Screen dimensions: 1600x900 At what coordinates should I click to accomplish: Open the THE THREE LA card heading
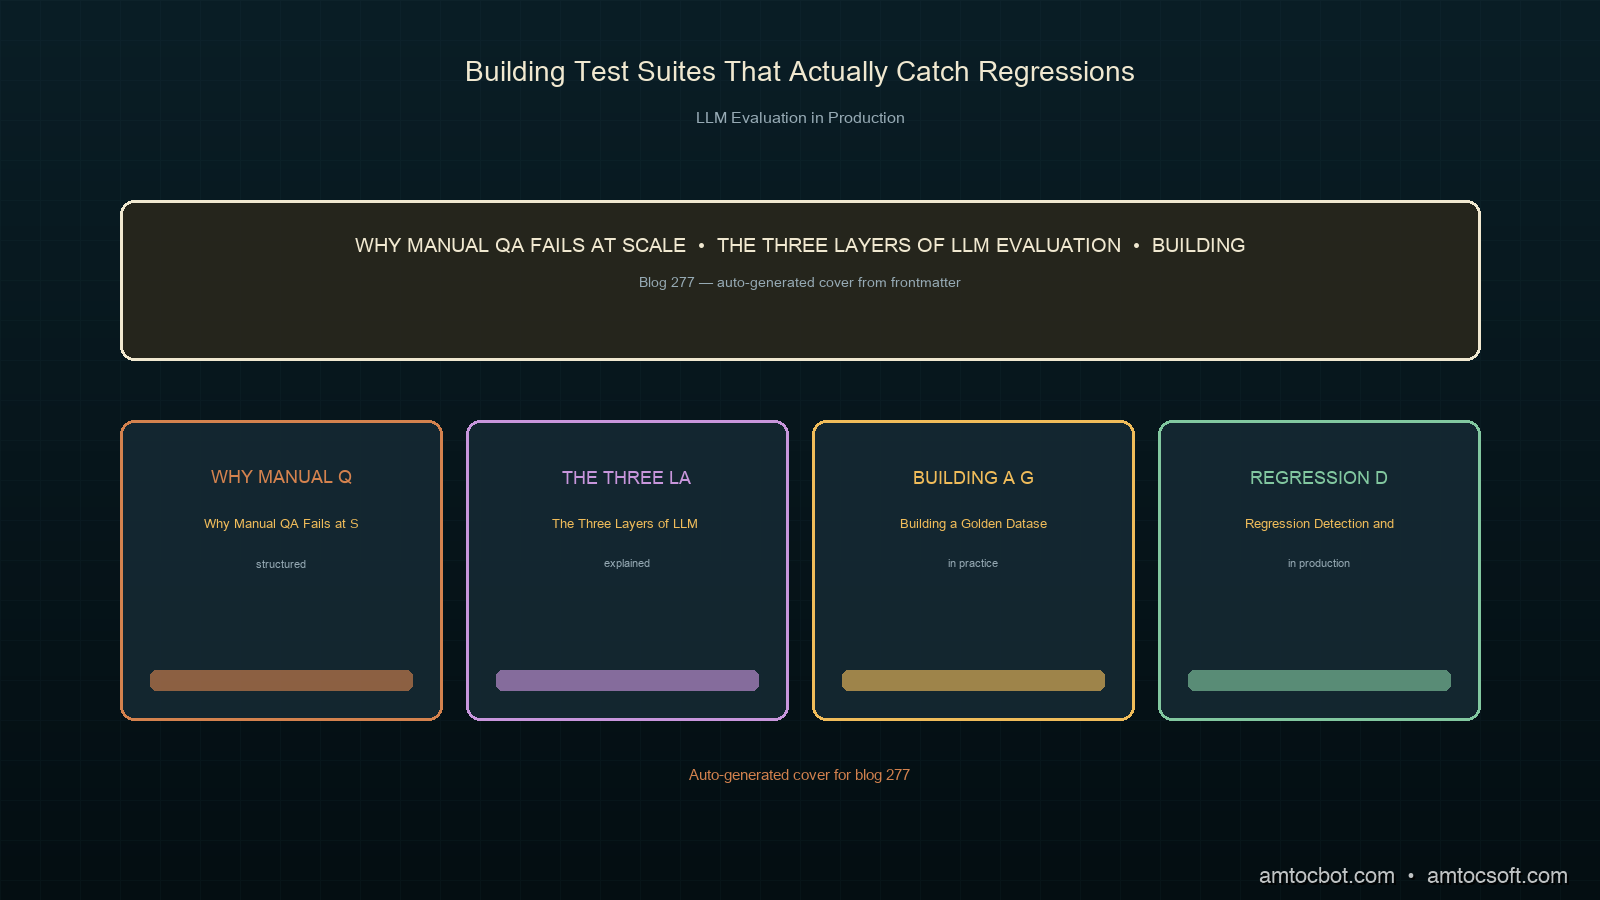[x=627, y=478]
